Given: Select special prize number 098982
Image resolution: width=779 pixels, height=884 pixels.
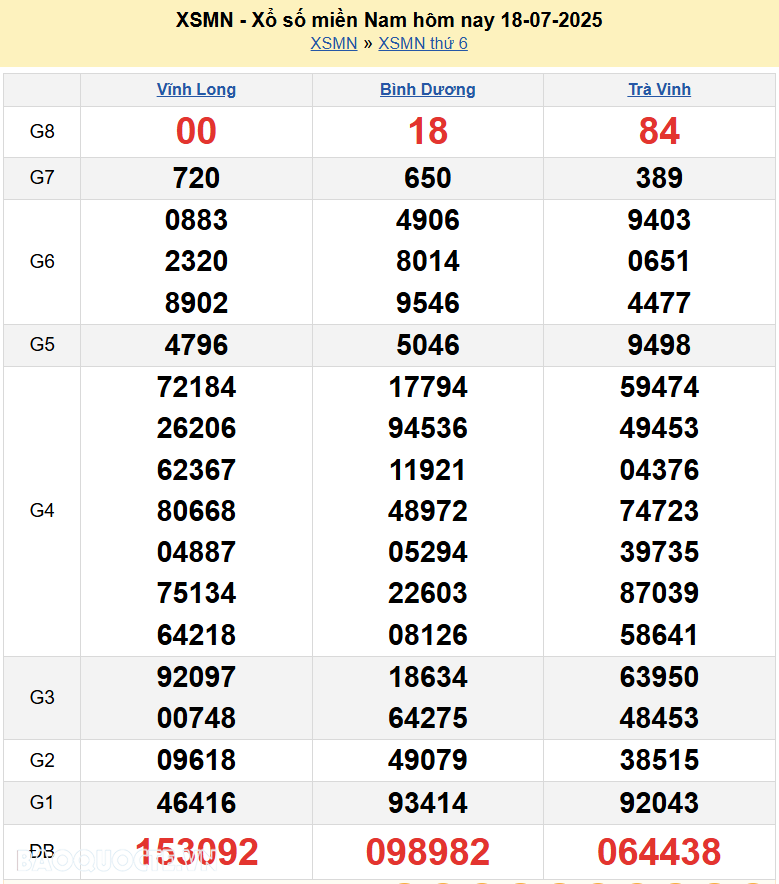Looking at the screenshot, I should coord(427,852).
